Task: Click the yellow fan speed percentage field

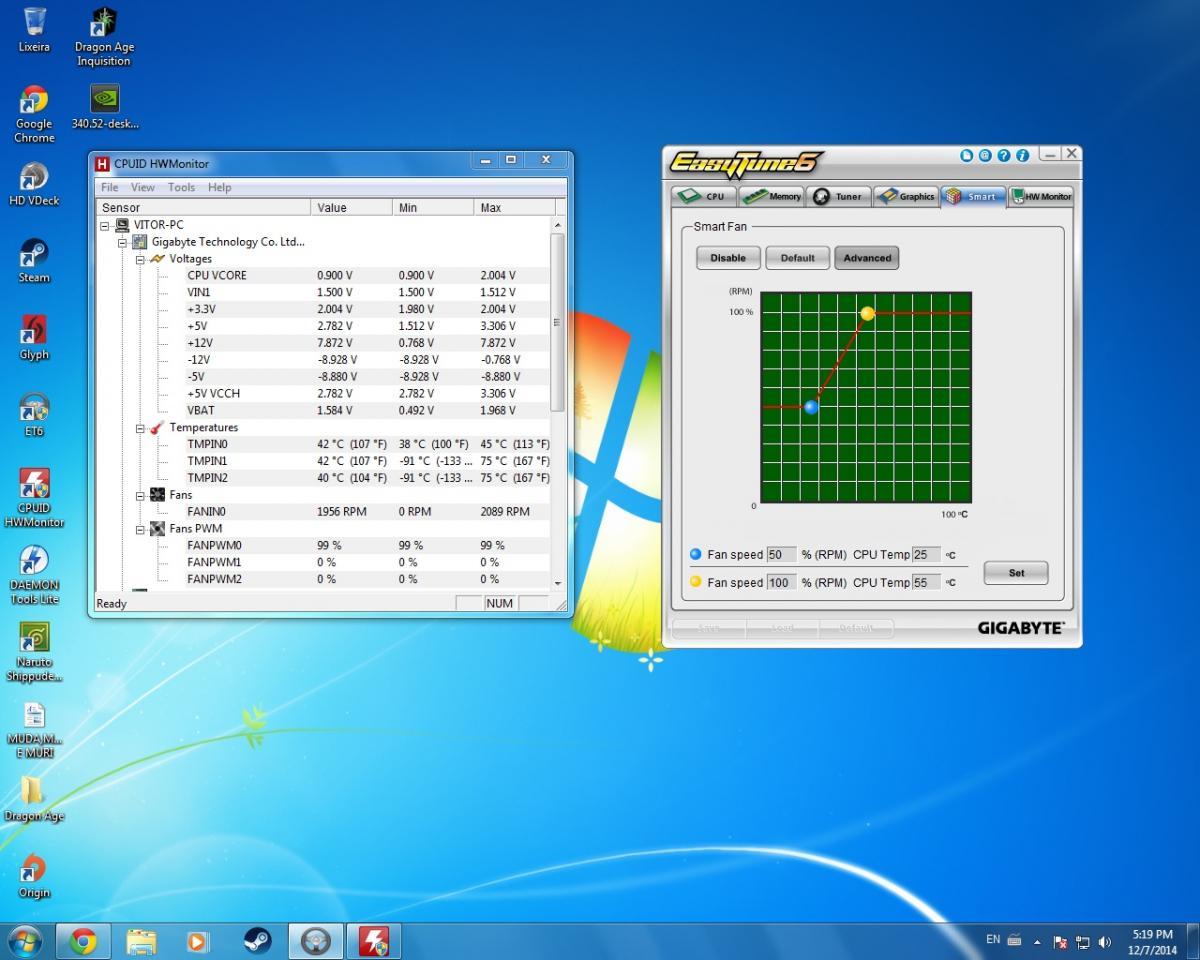Action: coord(781,582)
